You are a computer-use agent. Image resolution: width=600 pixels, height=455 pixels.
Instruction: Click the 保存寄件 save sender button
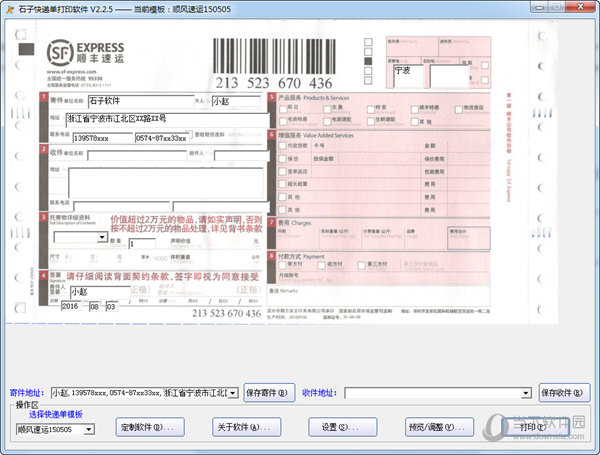(x=270, y=393)
